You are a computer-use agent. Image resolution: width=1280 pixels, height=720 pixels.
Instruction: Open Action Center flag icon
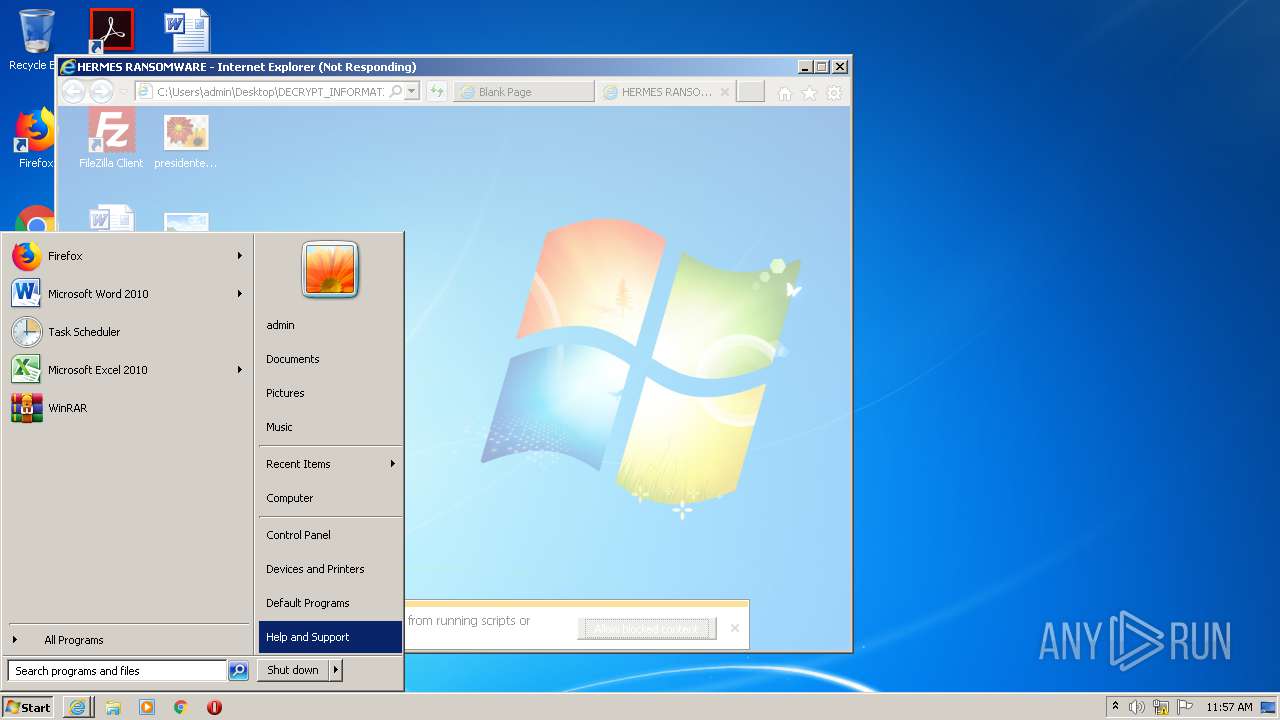[1185, 707]
